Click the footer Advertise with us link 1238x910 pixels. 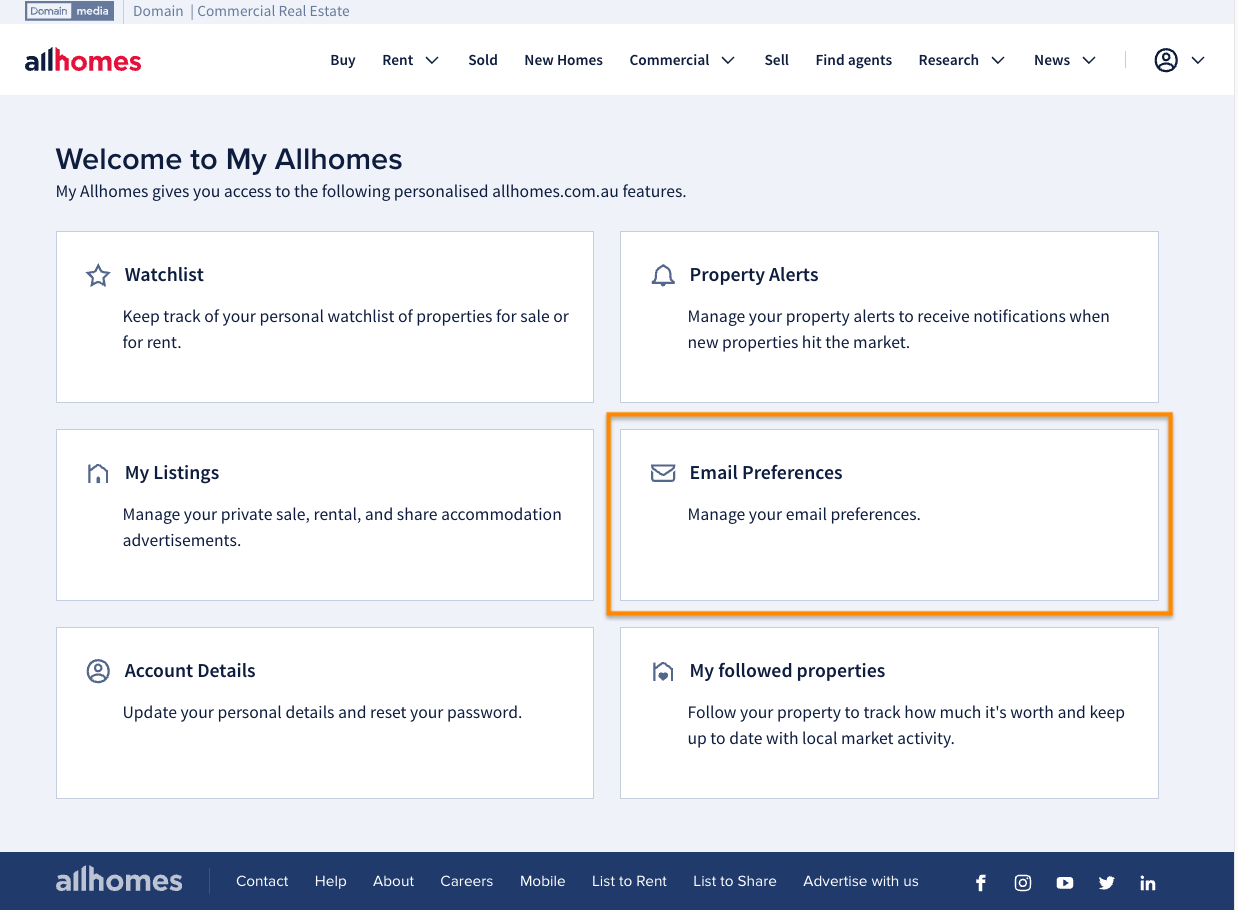(x=861, y=881)
